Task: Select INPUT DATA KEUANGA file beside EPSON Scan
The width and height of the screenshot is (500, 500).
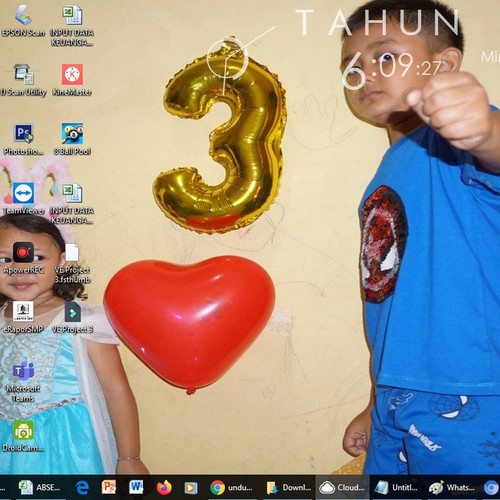Action: point(72,26)
